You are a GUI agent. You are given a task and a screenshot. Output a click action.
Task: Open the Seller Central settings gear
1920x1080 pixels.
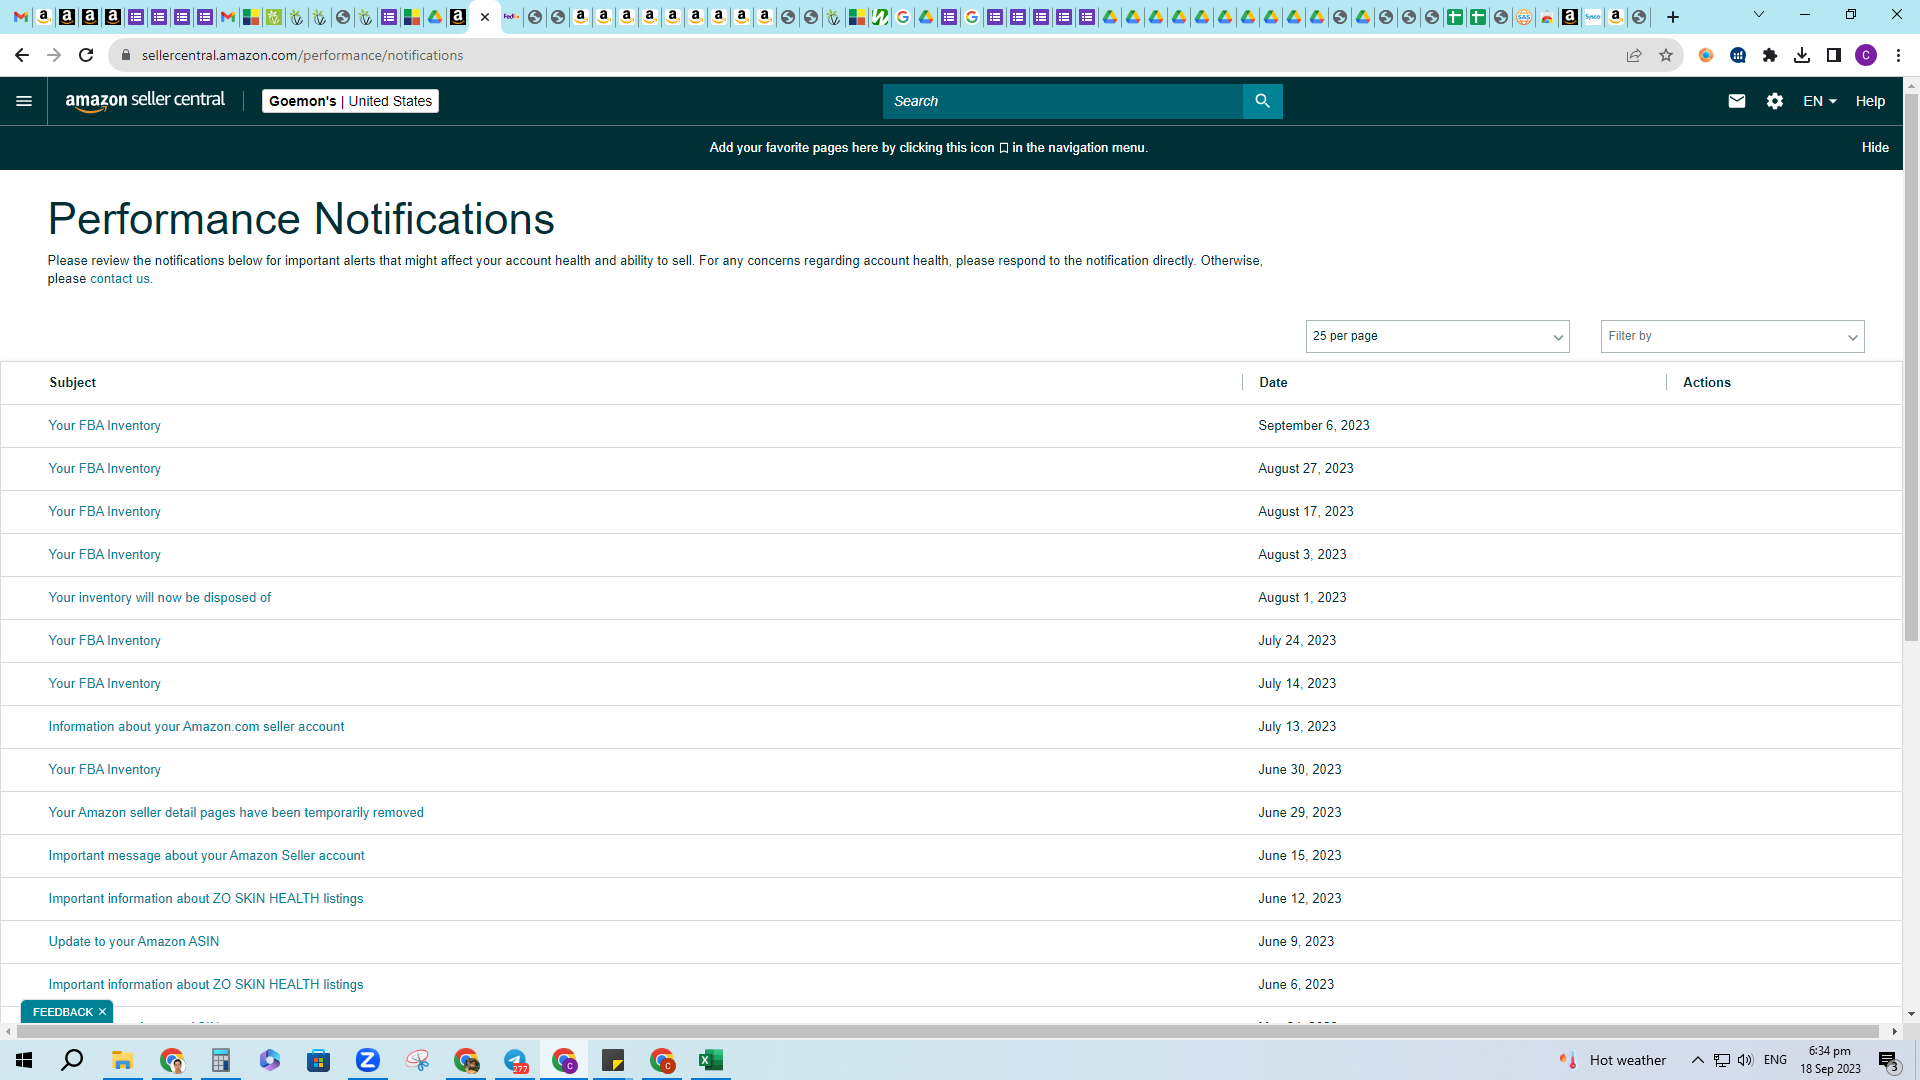[x=1775, y=101]
